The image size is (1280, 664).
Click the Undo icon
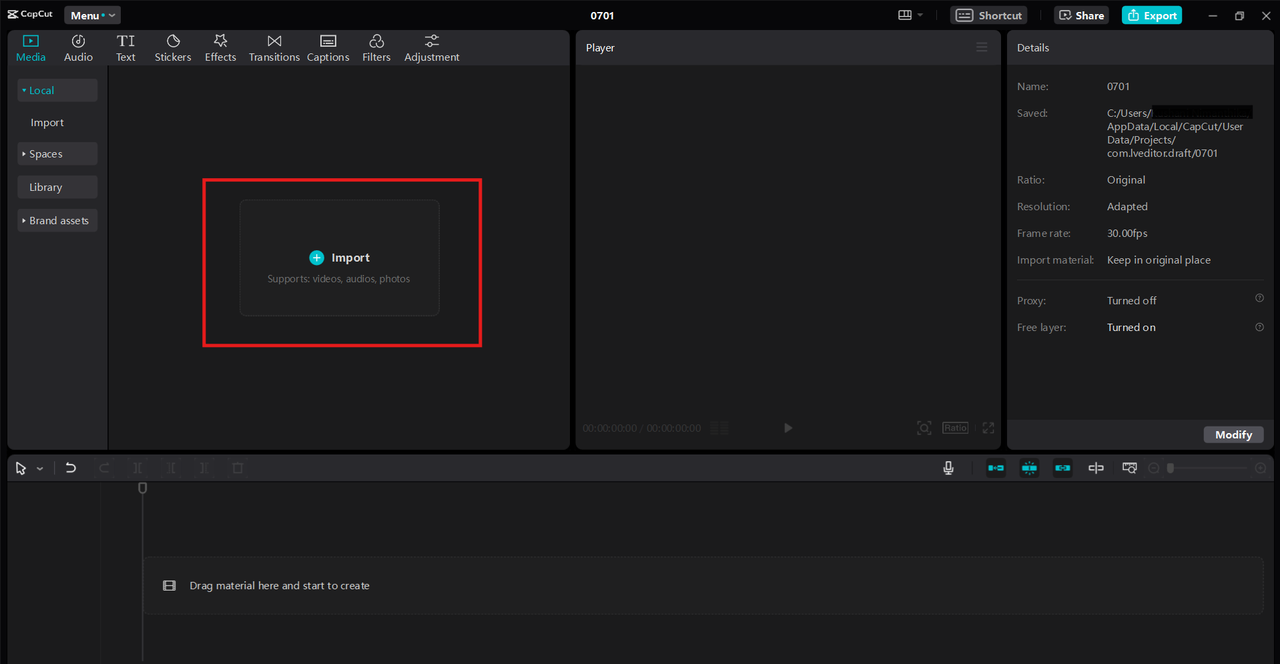[70, 468]
